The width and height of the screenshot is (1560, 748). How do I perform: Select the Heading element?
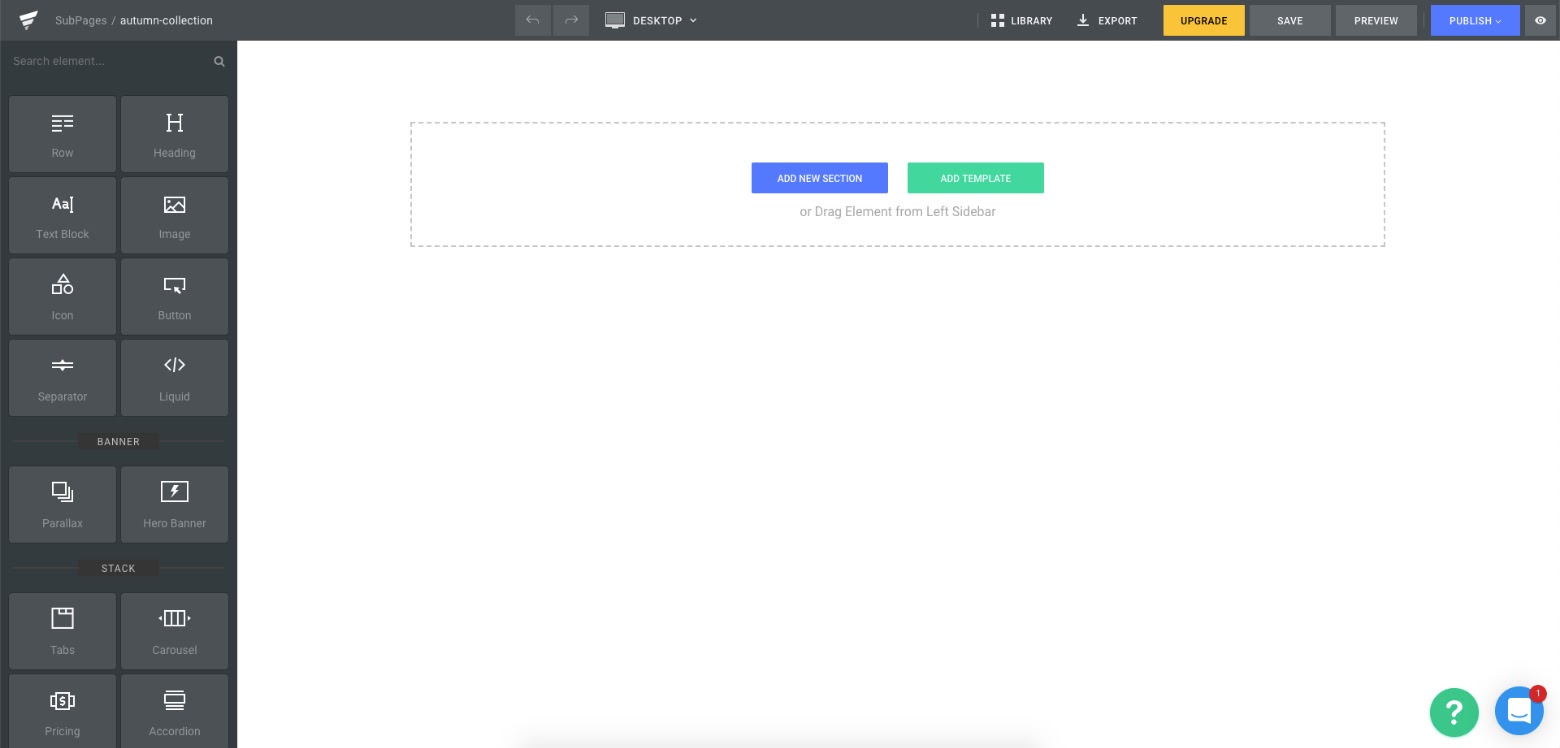tap(174, 134)
